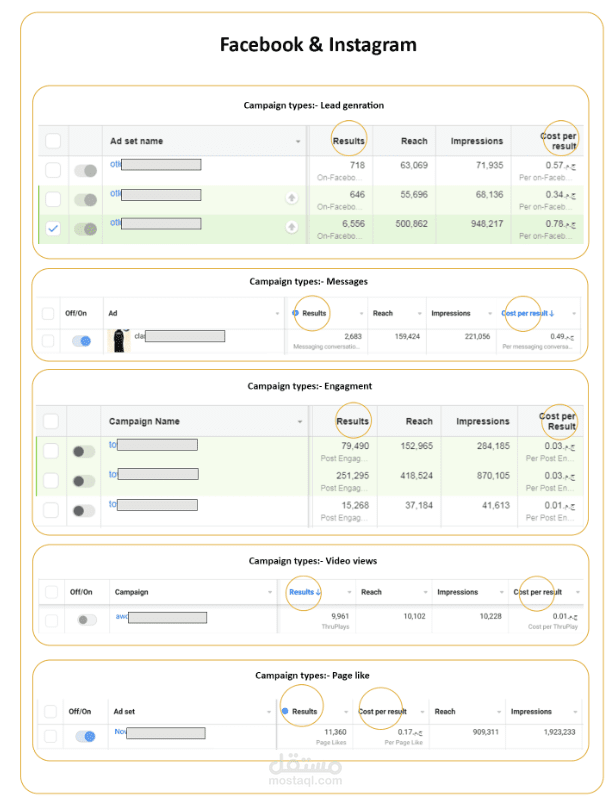Enable the campaign switch in the 251,295 results row
This screenshot has width=612, height=803.
point(84,481)
